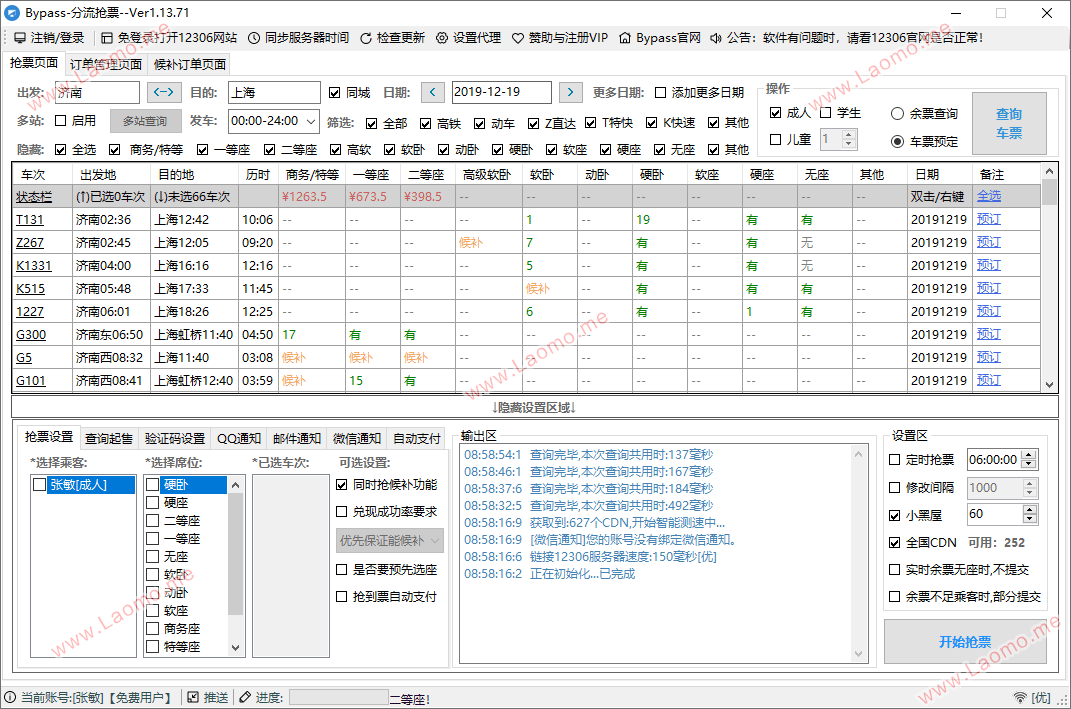Toggle the 高铁 filter checkbox
This screenshot has height=709, width=1071.
click(426, 124)
